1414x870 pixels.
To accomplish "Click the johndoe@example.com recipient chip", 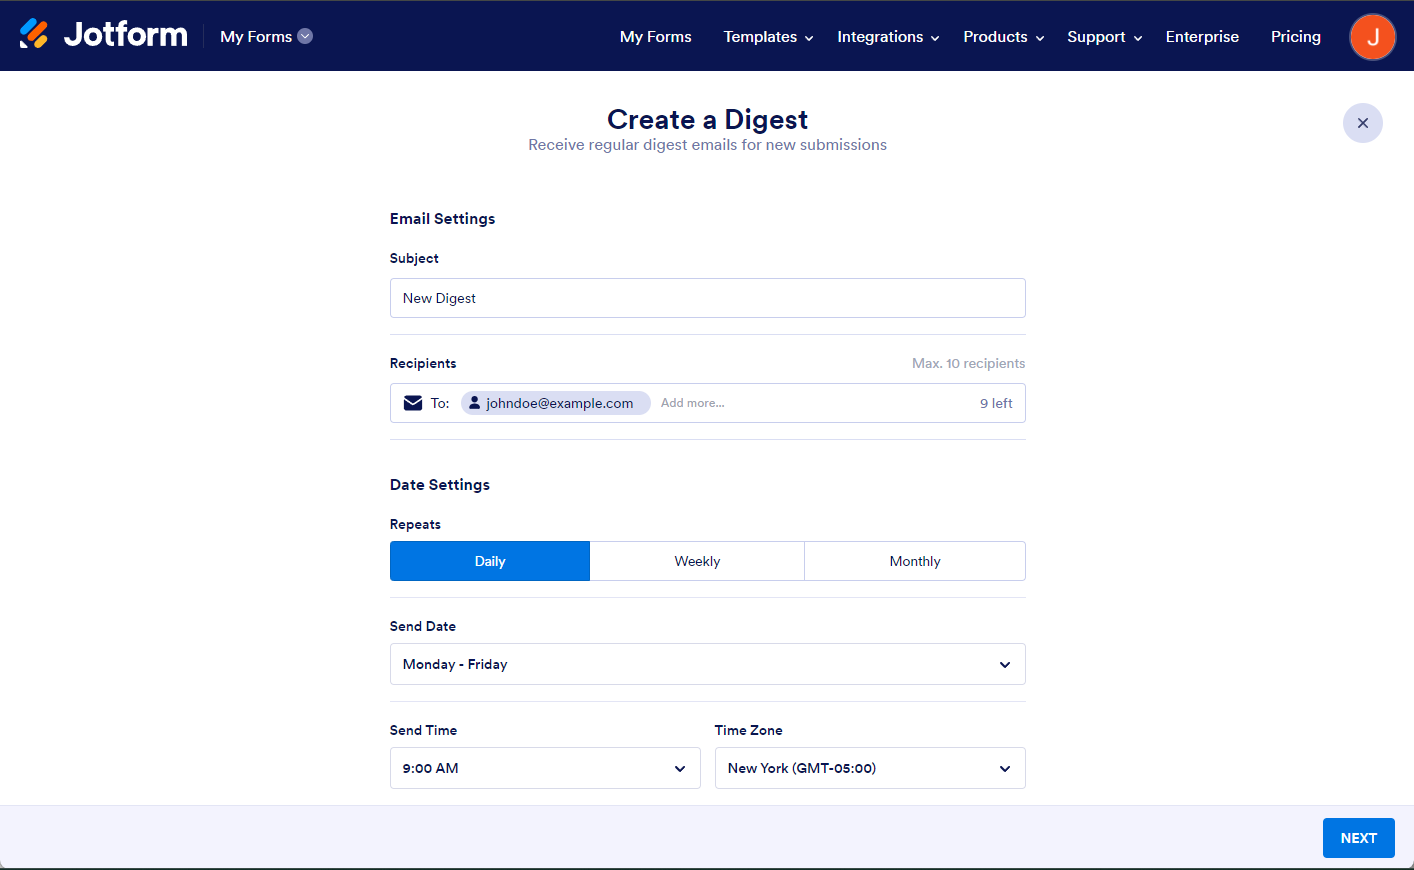I will (556, 403).
